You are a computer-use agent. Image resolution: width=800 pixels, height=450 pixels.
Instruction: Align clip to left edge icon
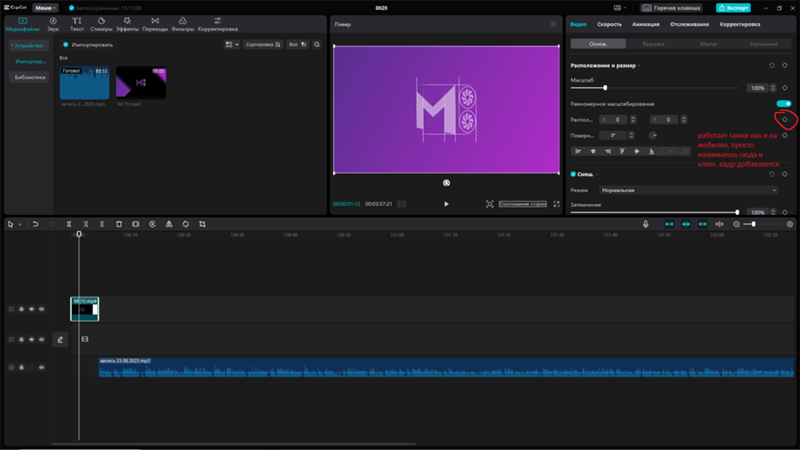[578, 151]
